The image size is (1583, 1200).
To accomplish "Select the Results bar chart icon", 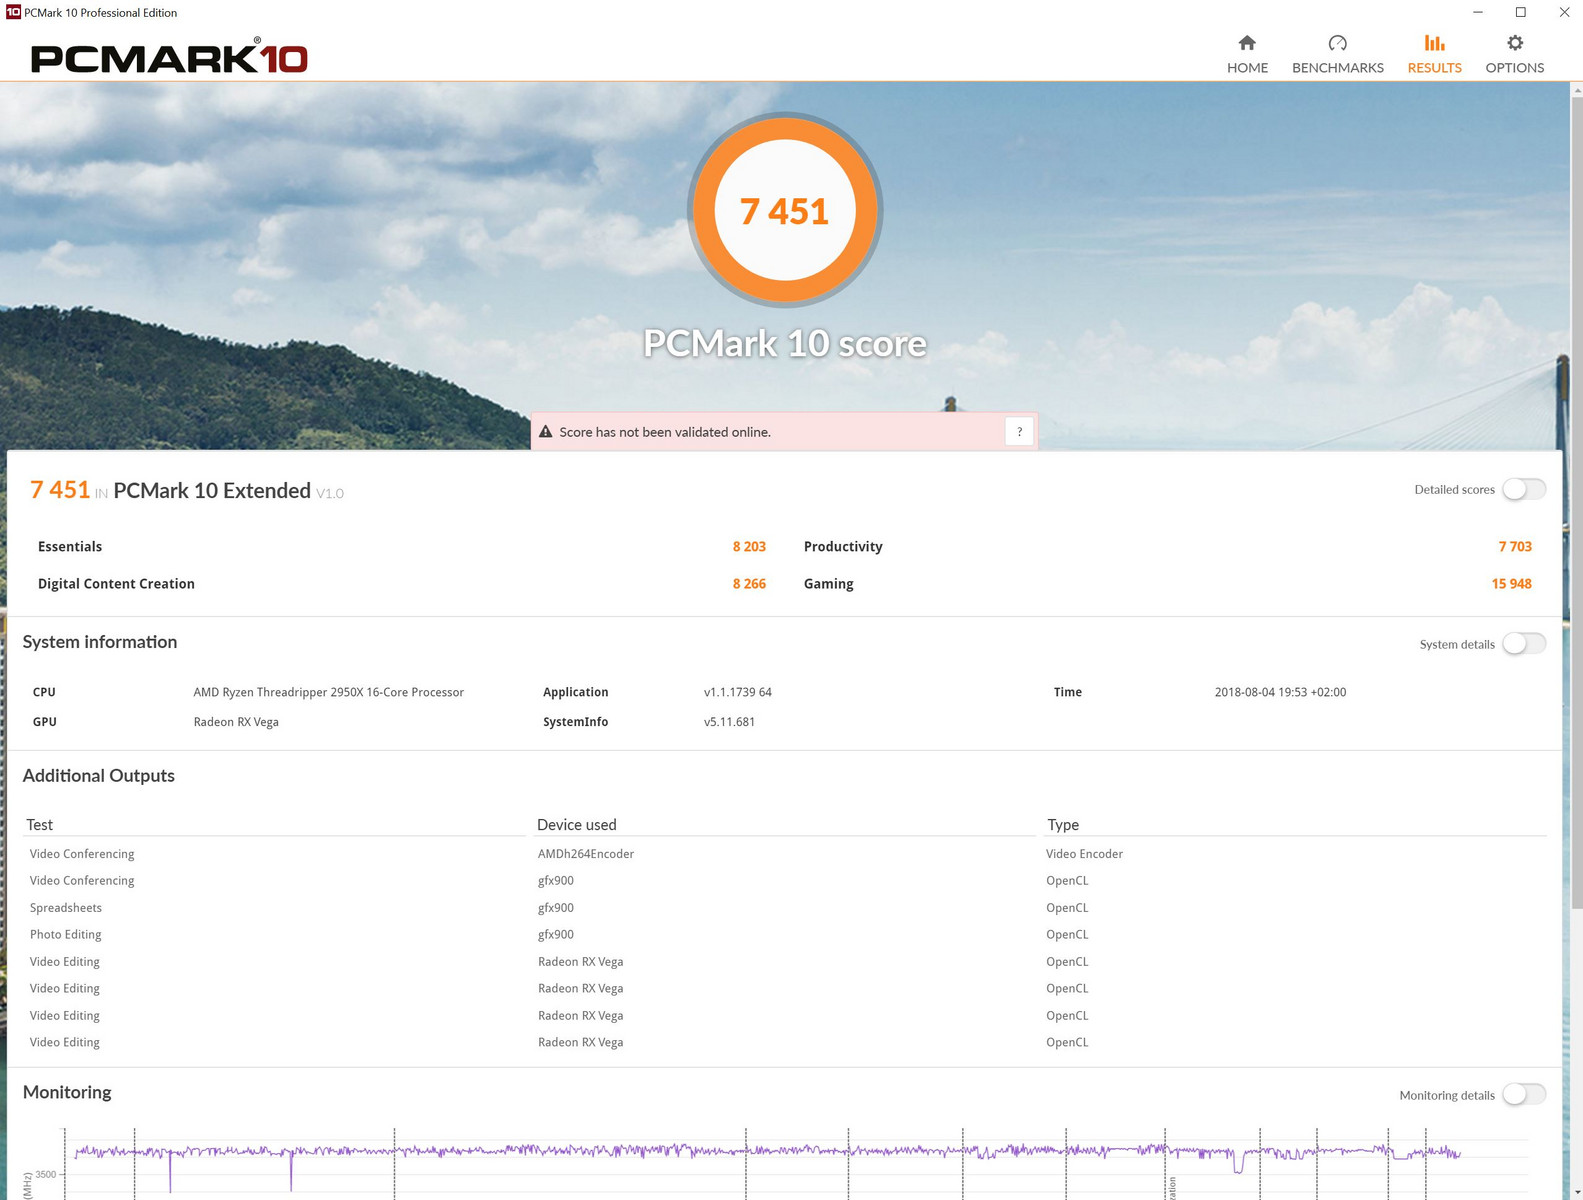I will [1434, 43].
